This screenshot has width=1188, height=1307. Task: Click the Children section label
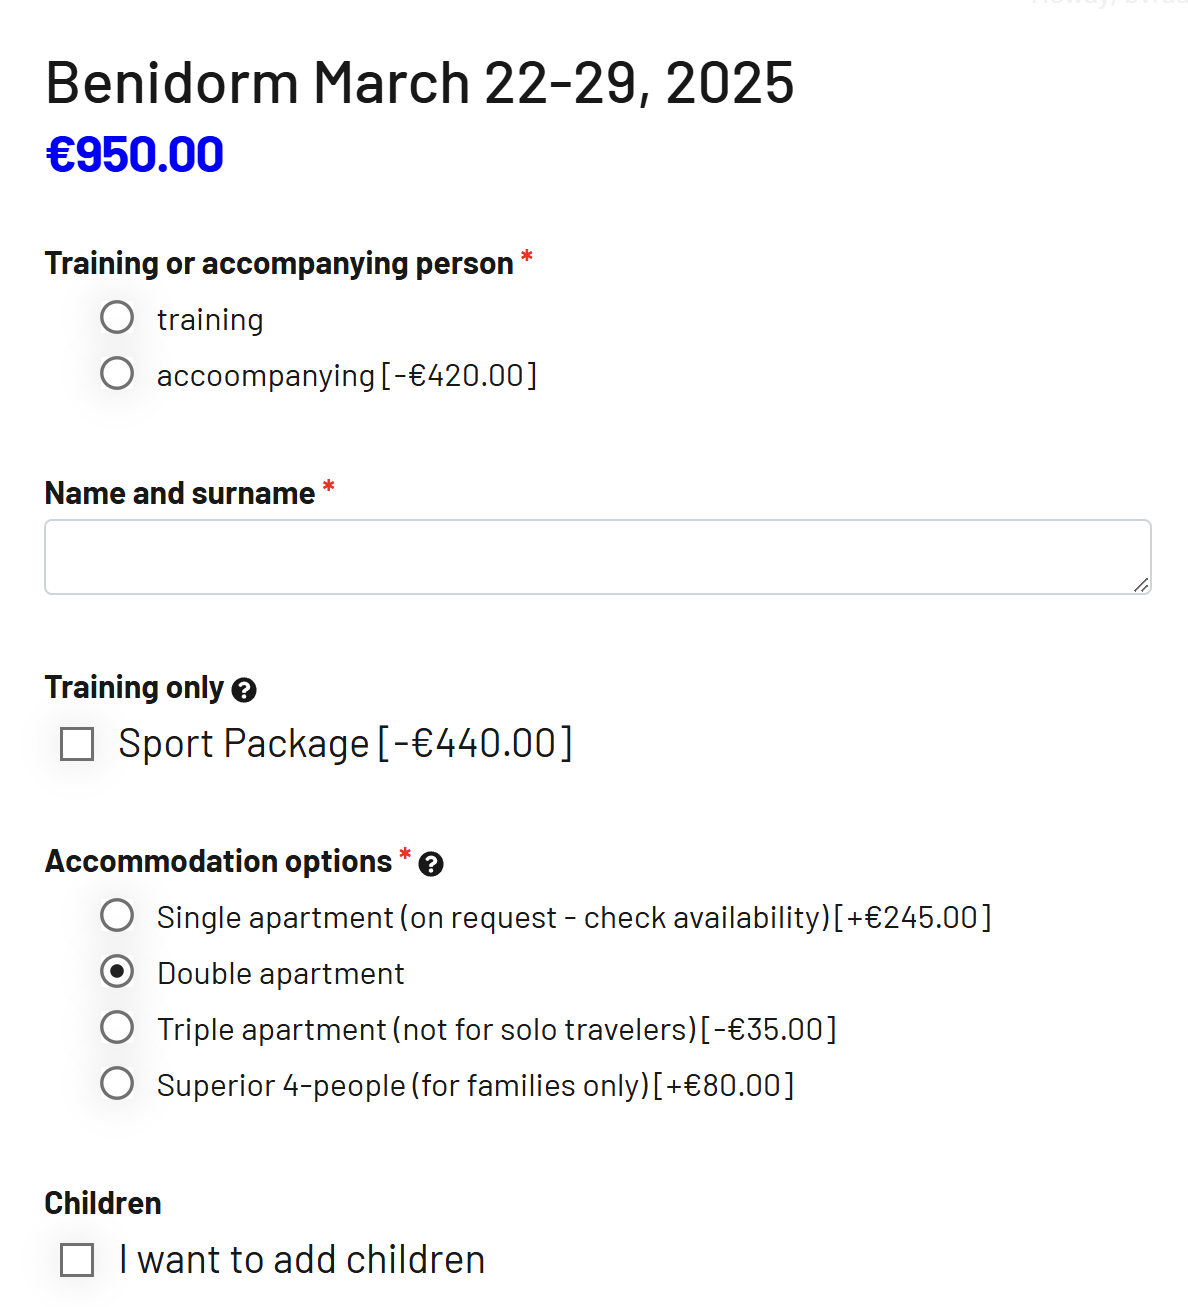point(103,1203)
